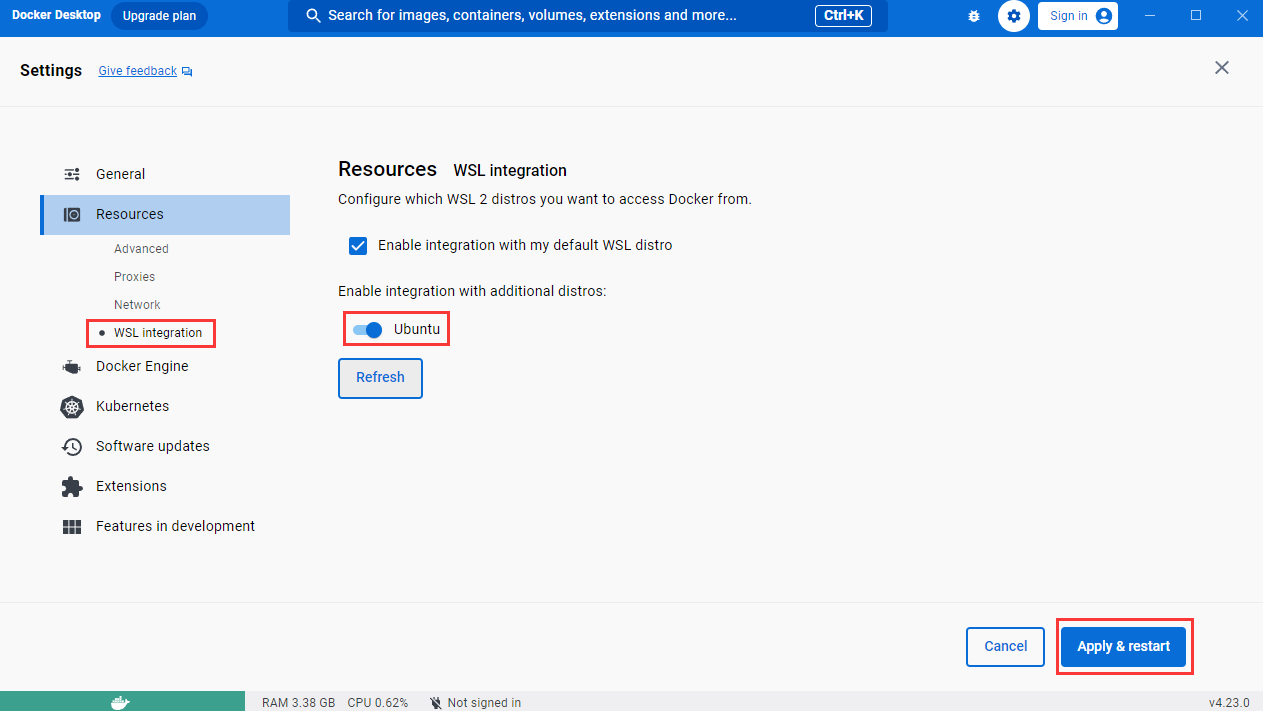This screenshot has width=1263, height=711.
Task: Click the Software updates clock icon
Action: coord(72,446)
